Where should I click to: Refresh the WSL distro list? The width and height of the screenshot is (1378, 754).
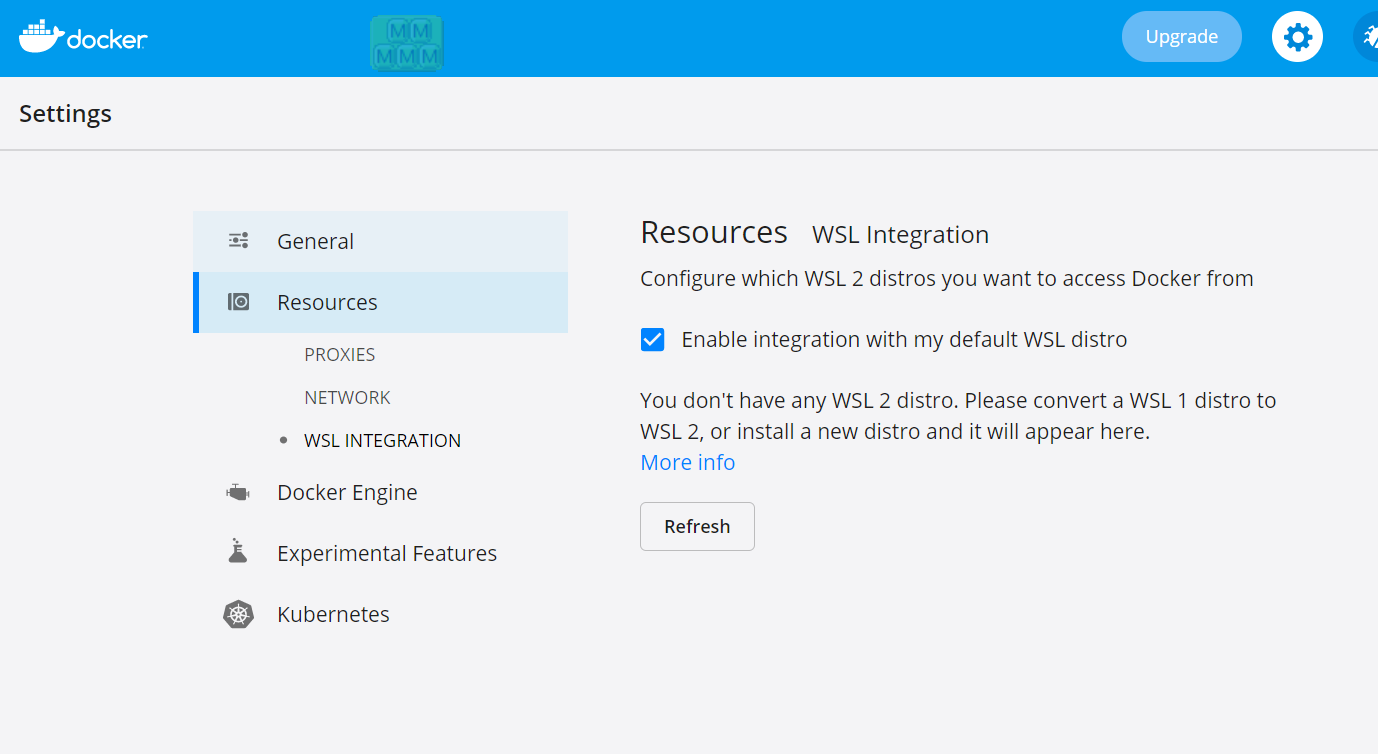697,526
